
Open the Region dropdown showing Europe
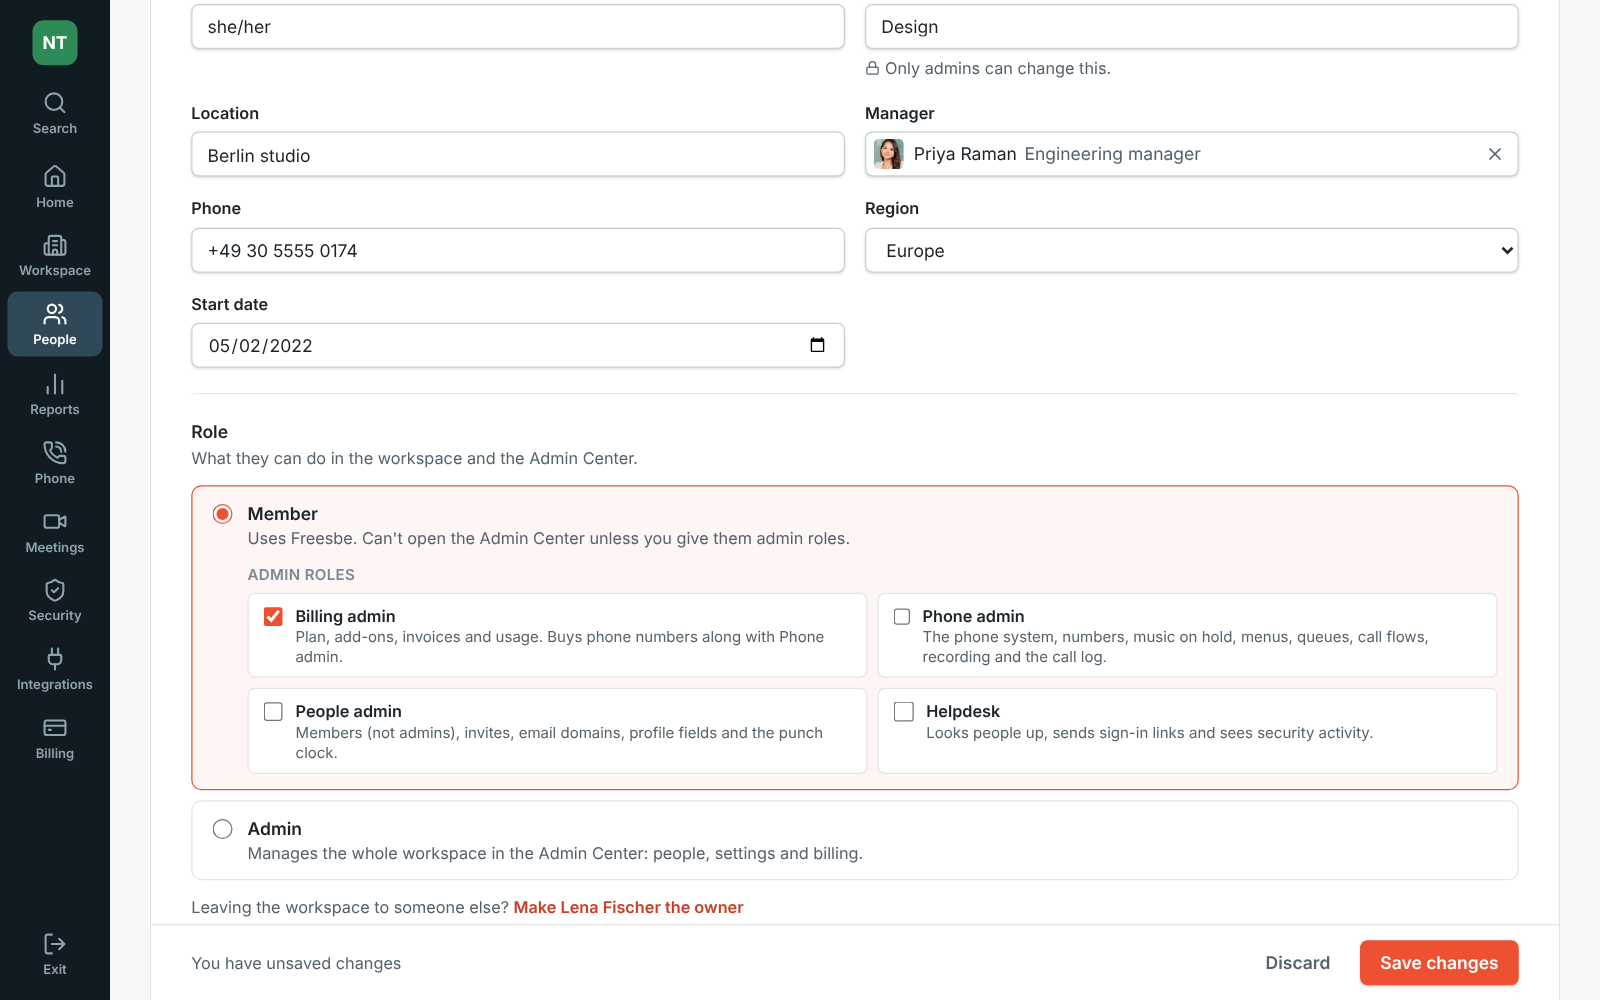click(x=1191, y=250)
